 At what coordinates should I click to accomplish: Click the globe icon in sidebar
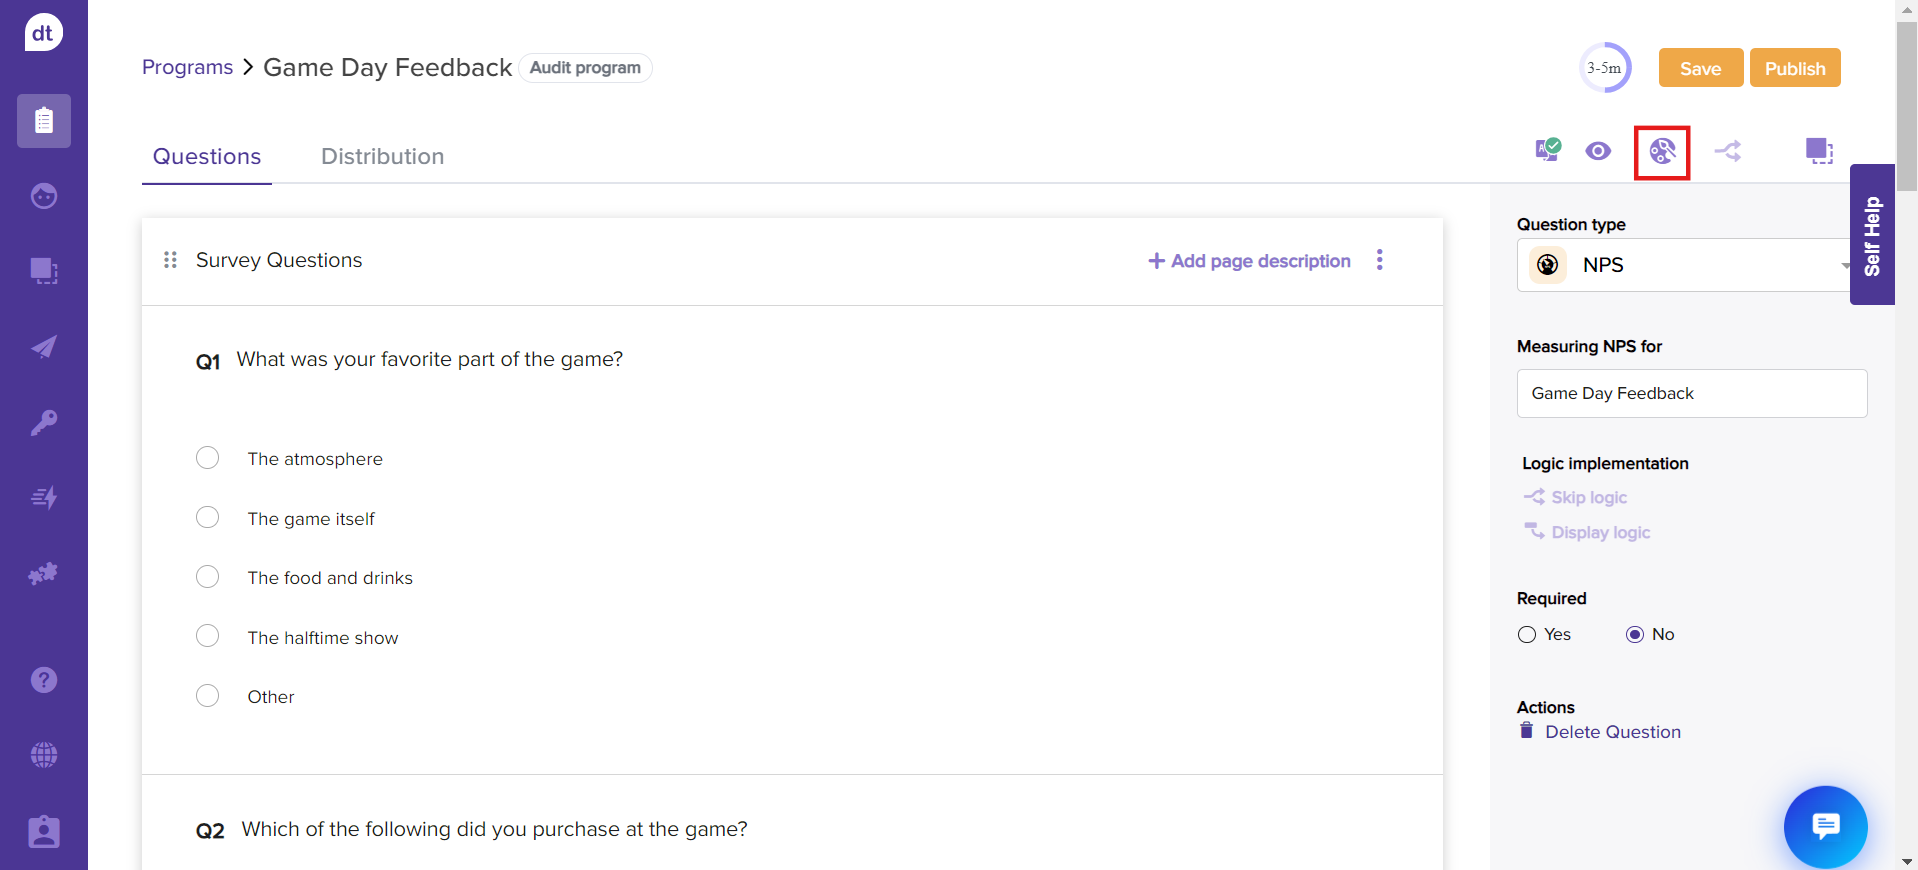point(44,755)
